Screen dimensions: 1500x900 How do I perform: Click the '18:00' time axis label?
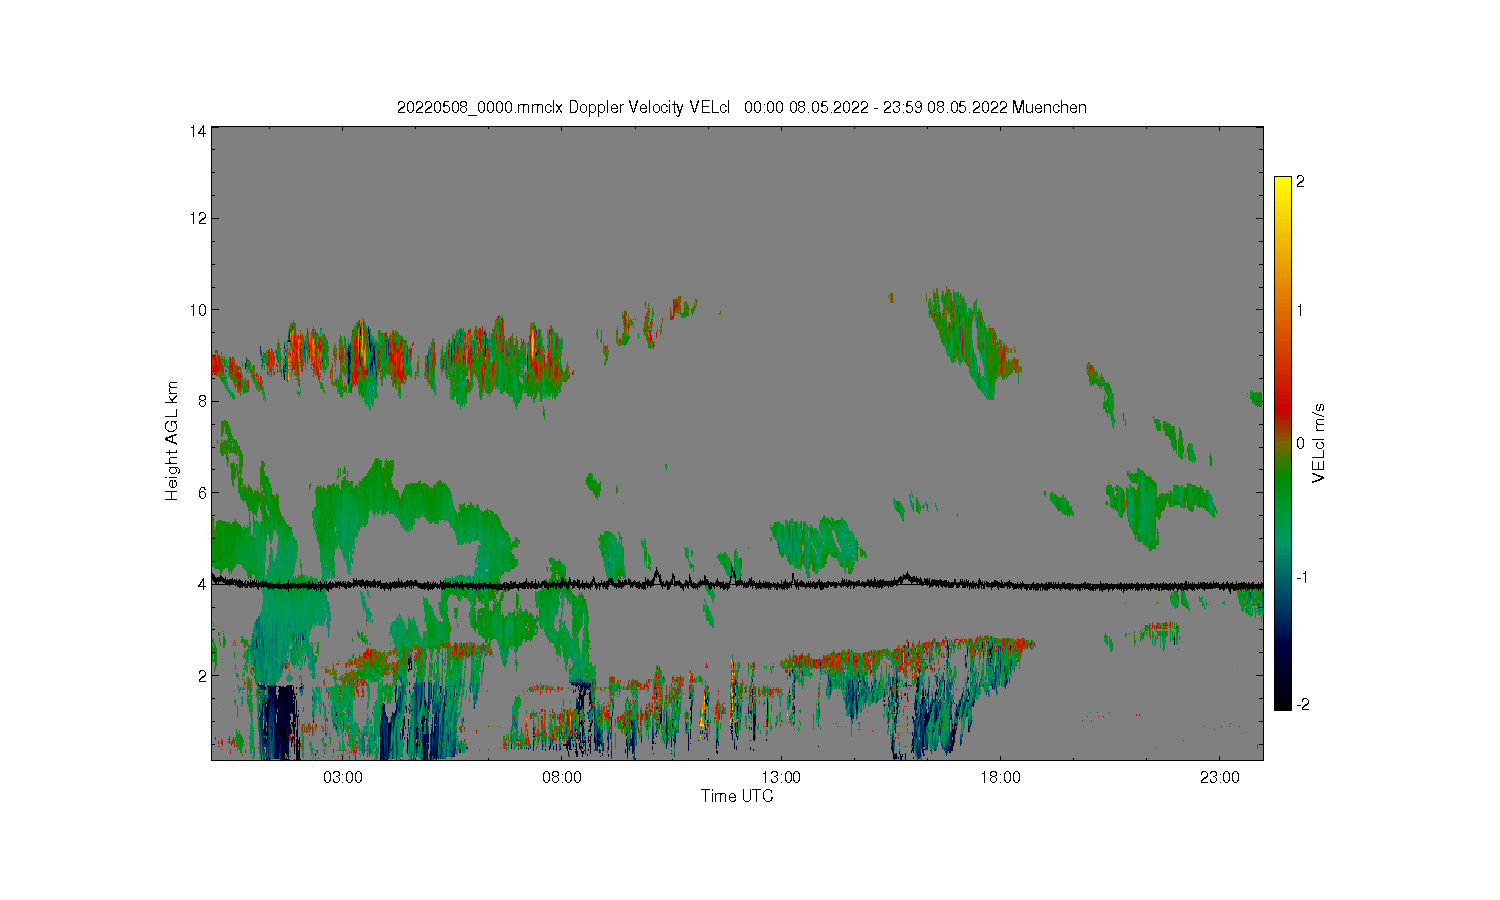(x=1000, y=778)
